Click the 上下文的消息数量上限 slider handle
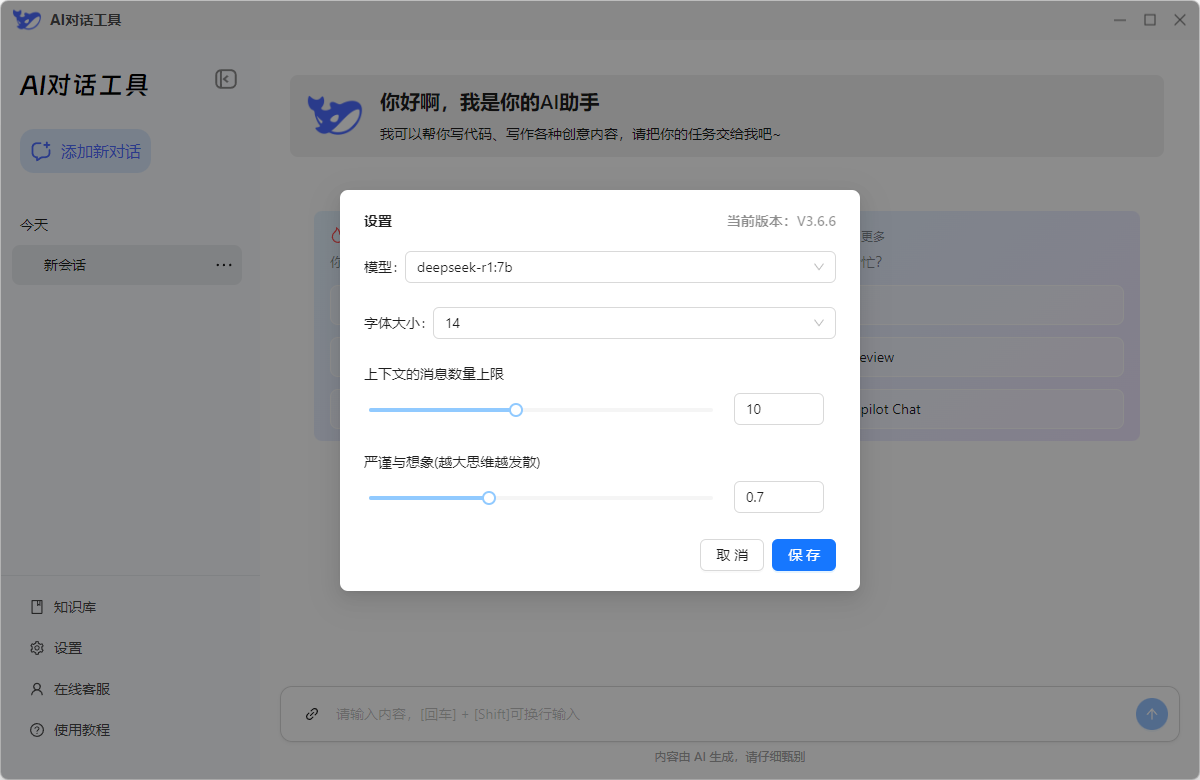Image resolution: width=1200 pixels, height=780 pixels. point(516,410)
